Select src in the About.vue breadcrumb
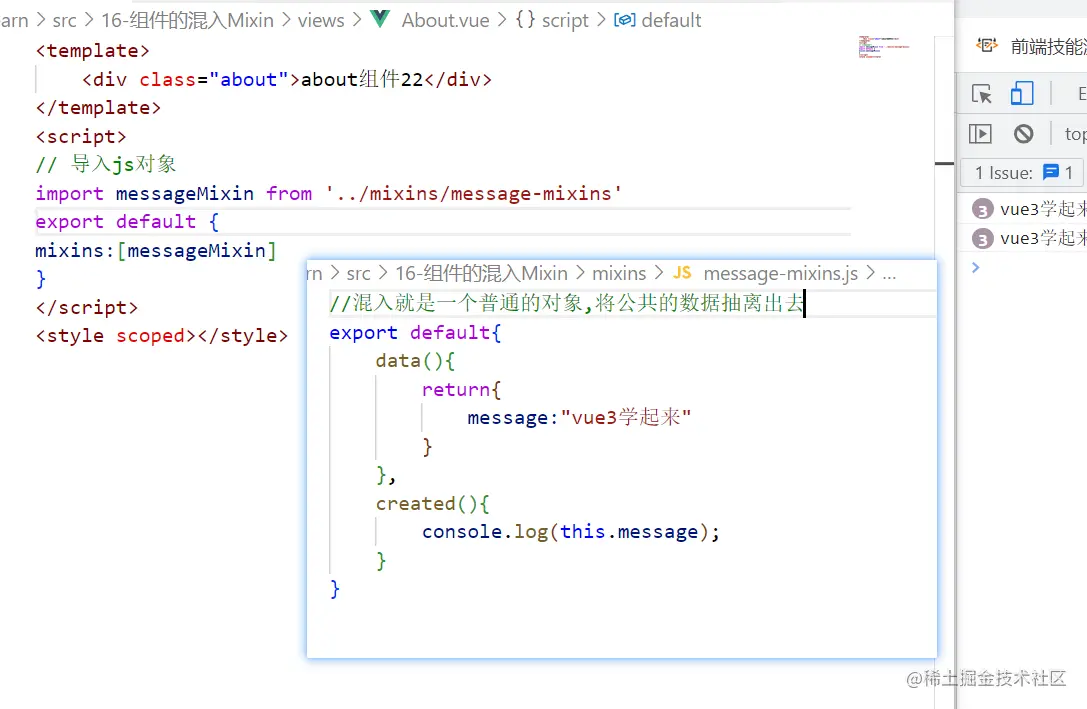Screen dimensions: 1087x709 click(x=64, y=21)
